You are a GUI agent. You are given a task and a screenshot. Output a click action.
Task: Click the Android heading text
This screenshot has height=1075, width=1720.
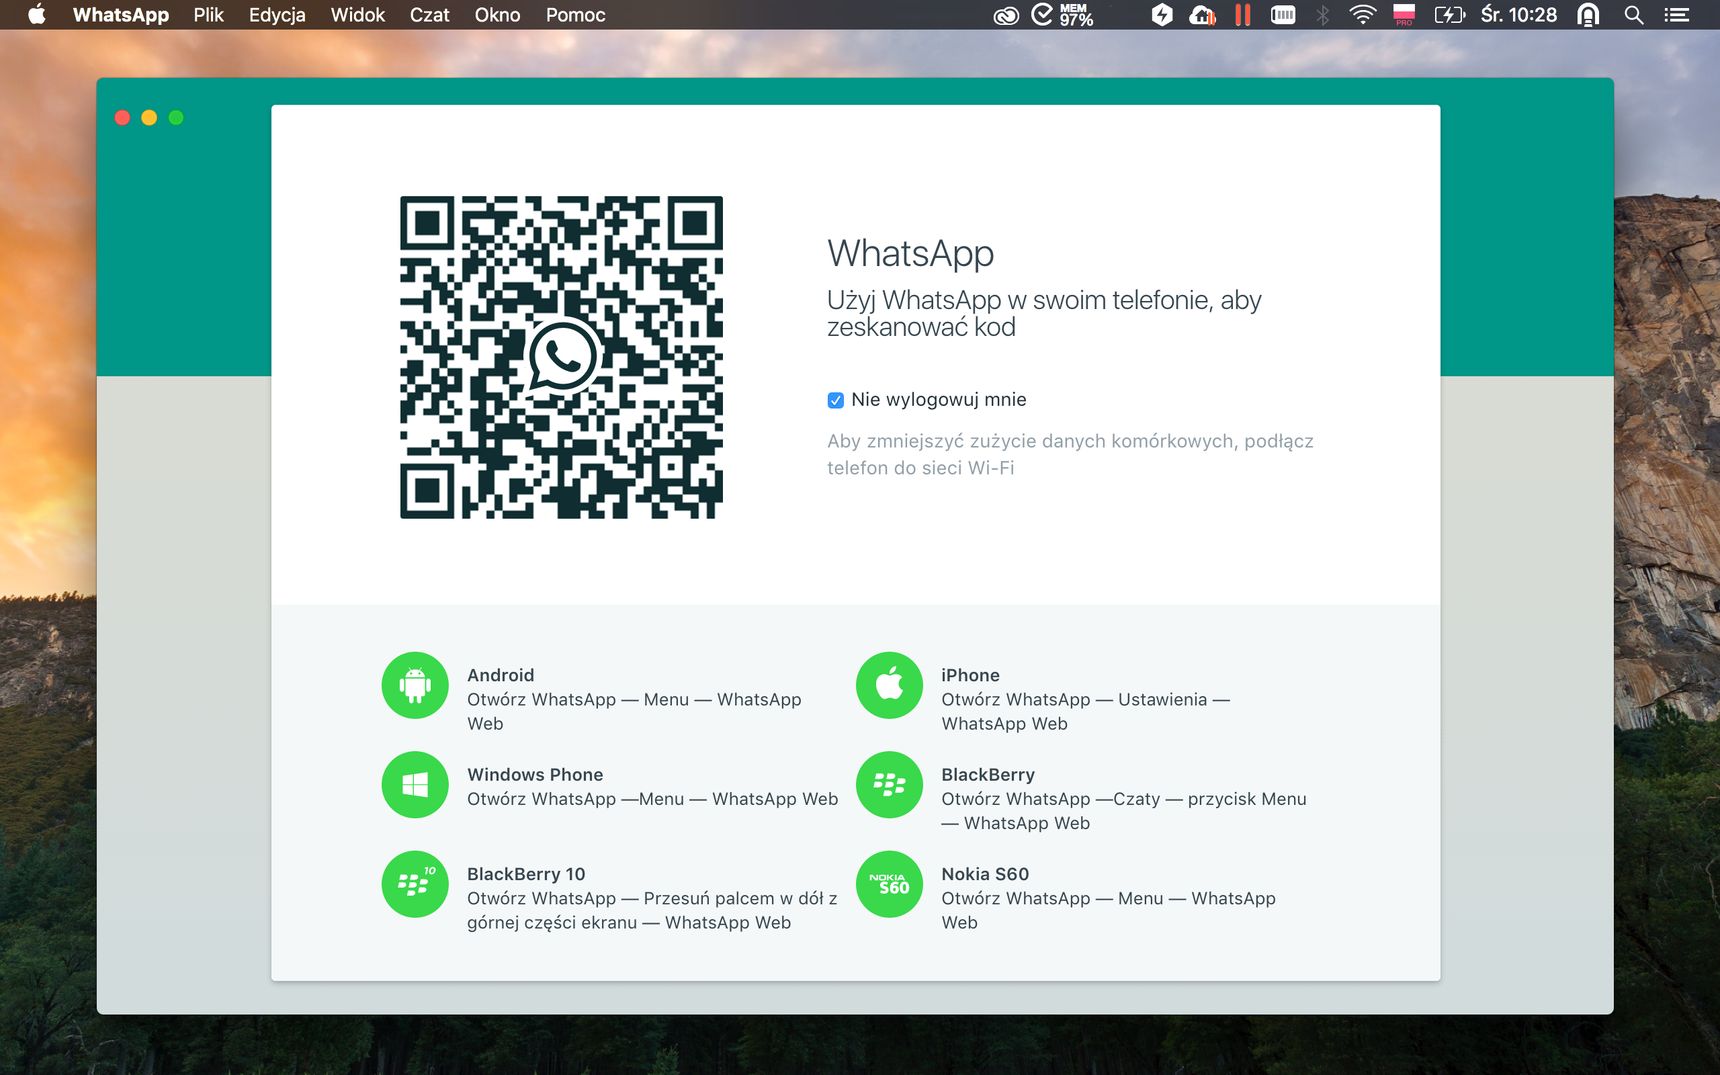tap(501, 675)
